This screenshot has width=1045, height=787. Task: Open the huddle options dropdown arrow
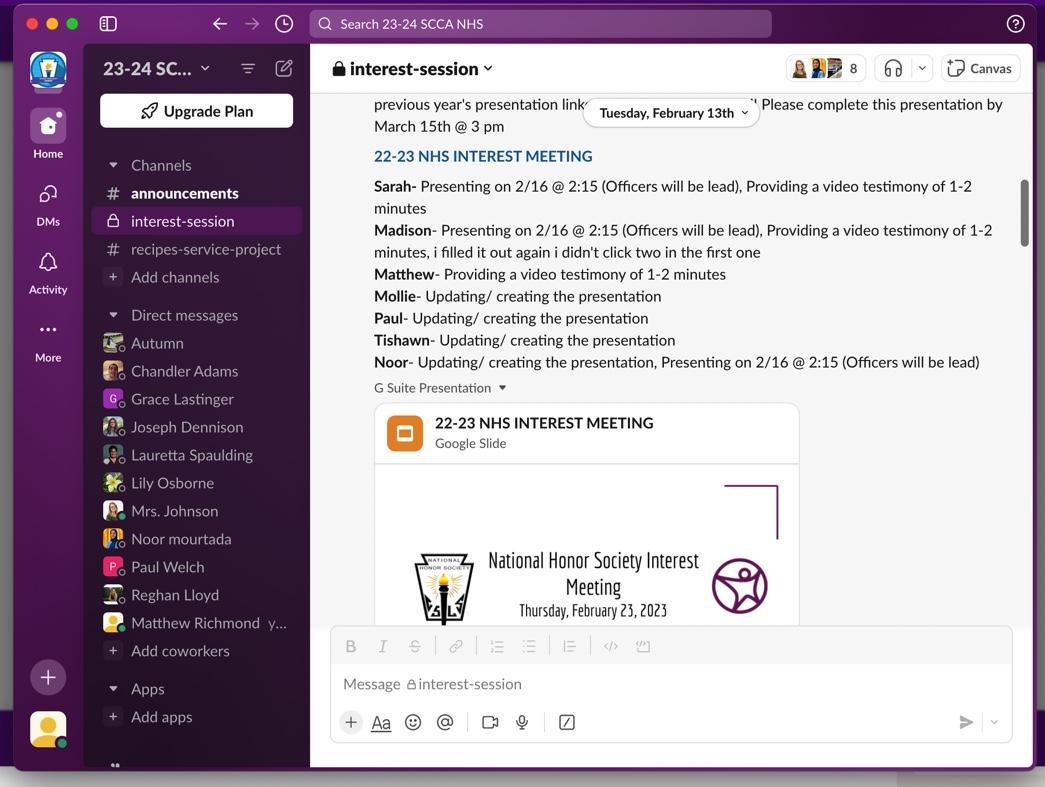tap(922, 69)
